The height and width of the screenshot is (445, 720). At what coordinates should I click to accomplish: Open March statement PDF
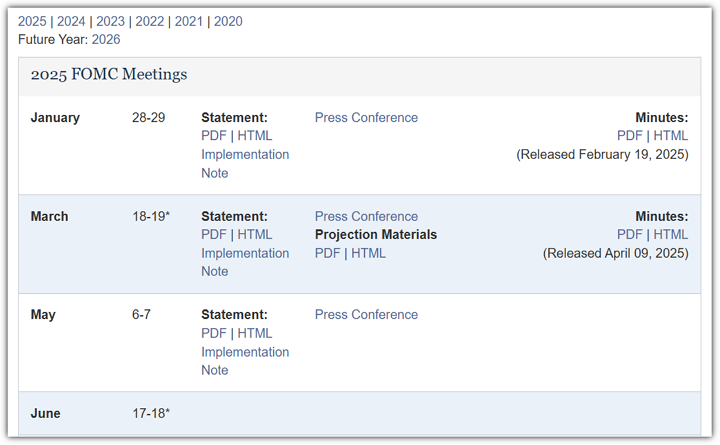coord(214,235)
